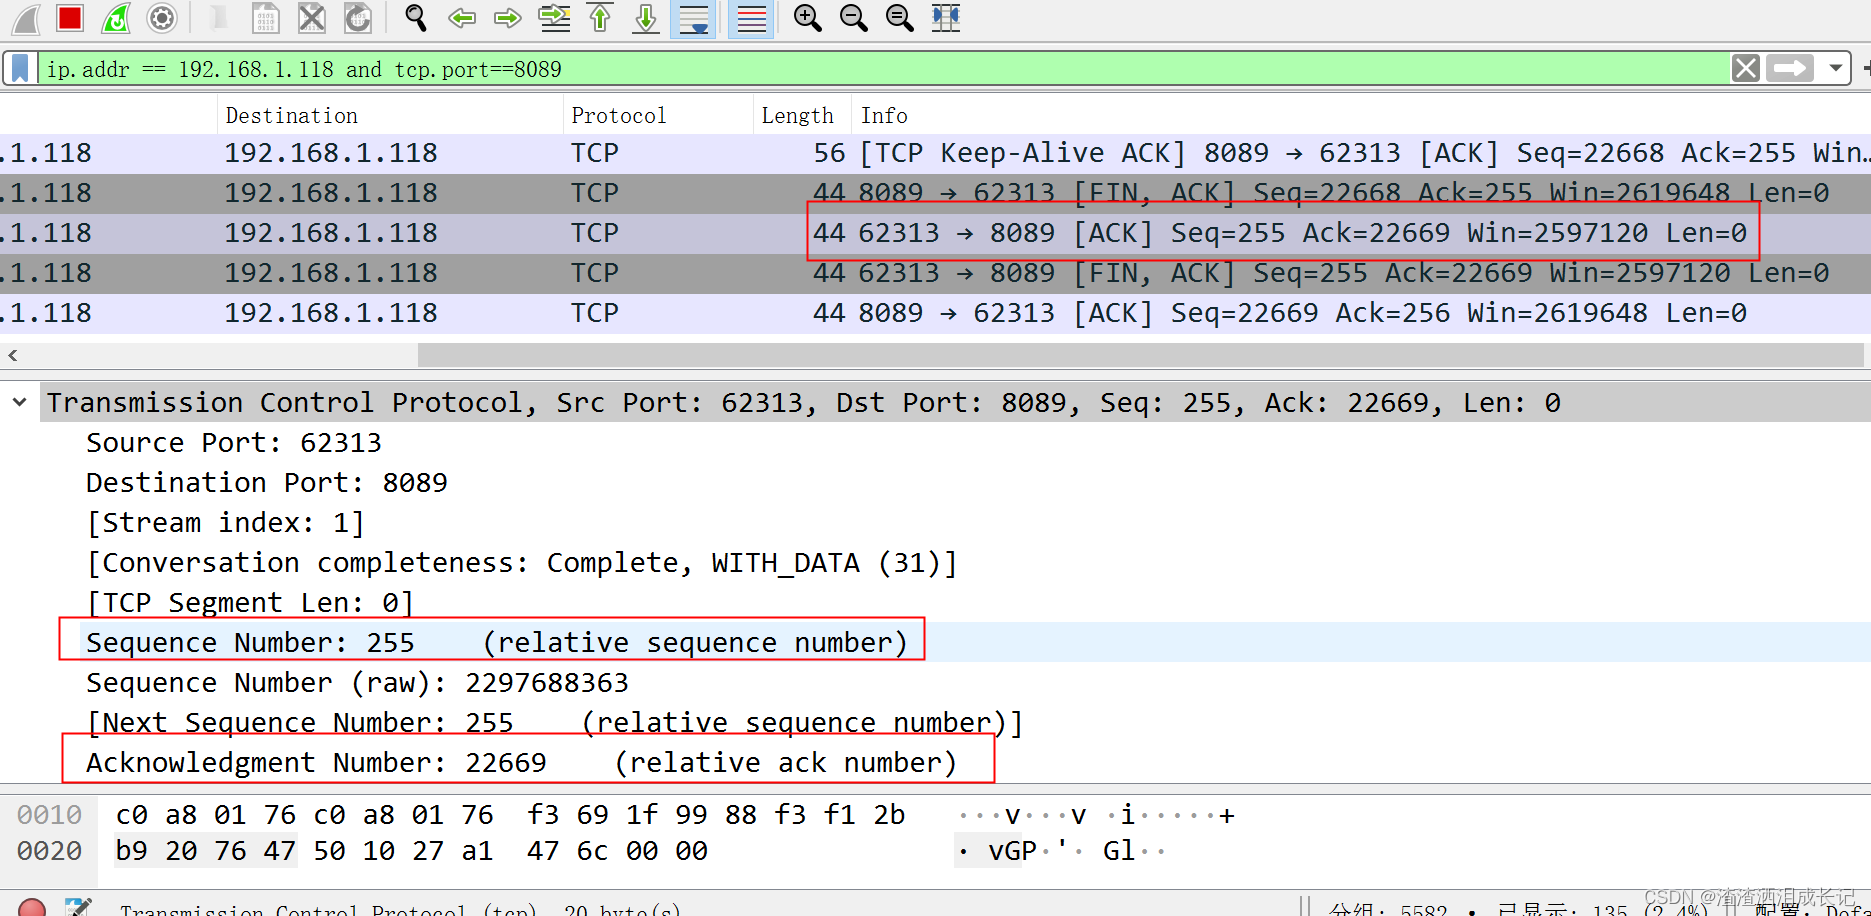Collapse the Transmission Control Protocol tree
Screen dimensions: 1871x916
pyautogui.click(x=20, y=402)
